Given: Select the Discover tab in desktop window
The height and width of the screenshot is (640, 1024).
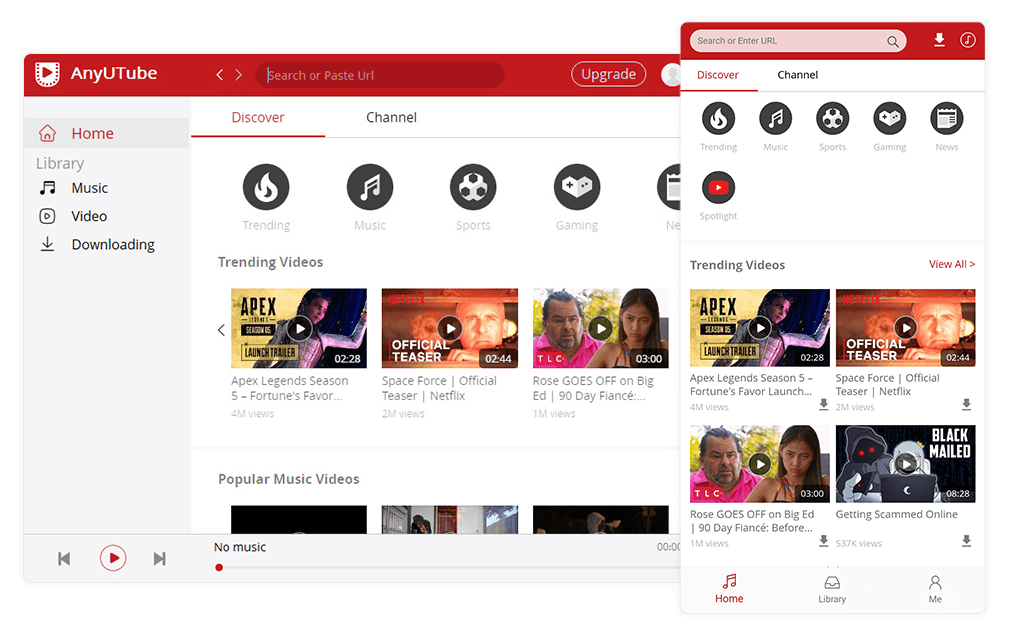Looking at the screenshot, I should point(258,118).
